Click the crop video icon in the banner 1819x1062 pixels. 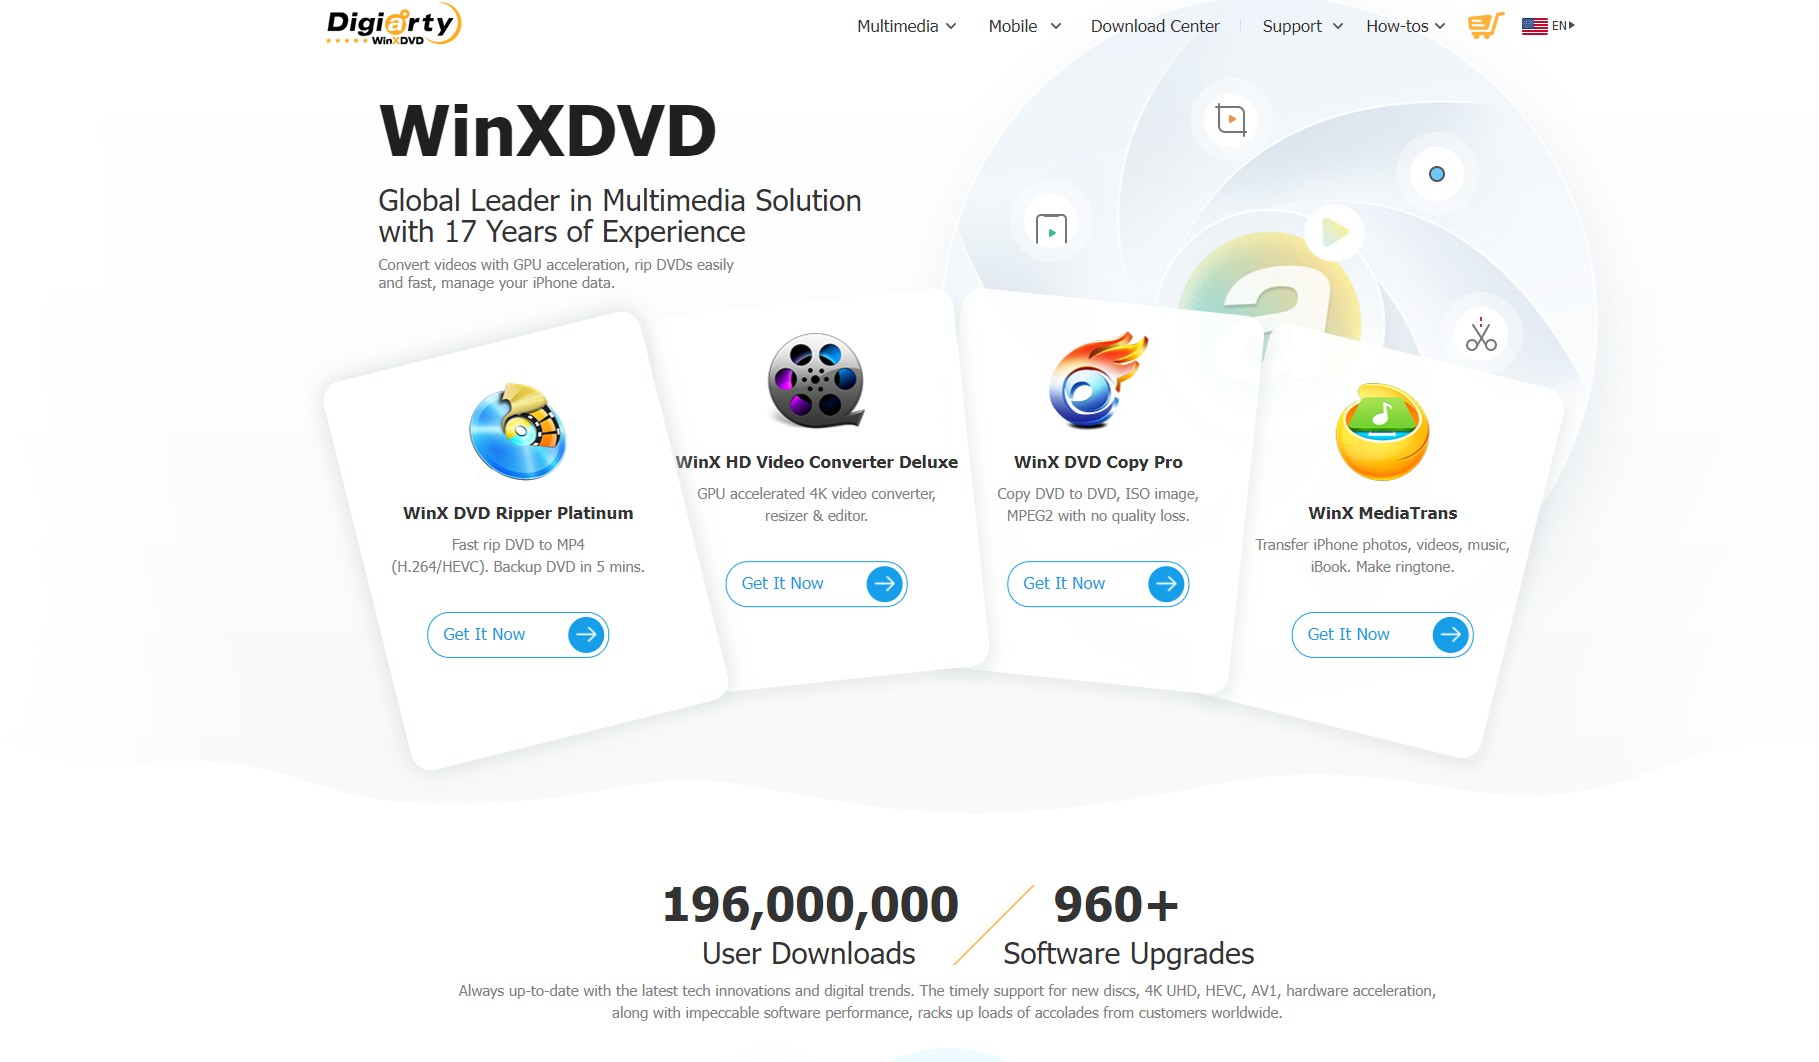coord(1231,120)
